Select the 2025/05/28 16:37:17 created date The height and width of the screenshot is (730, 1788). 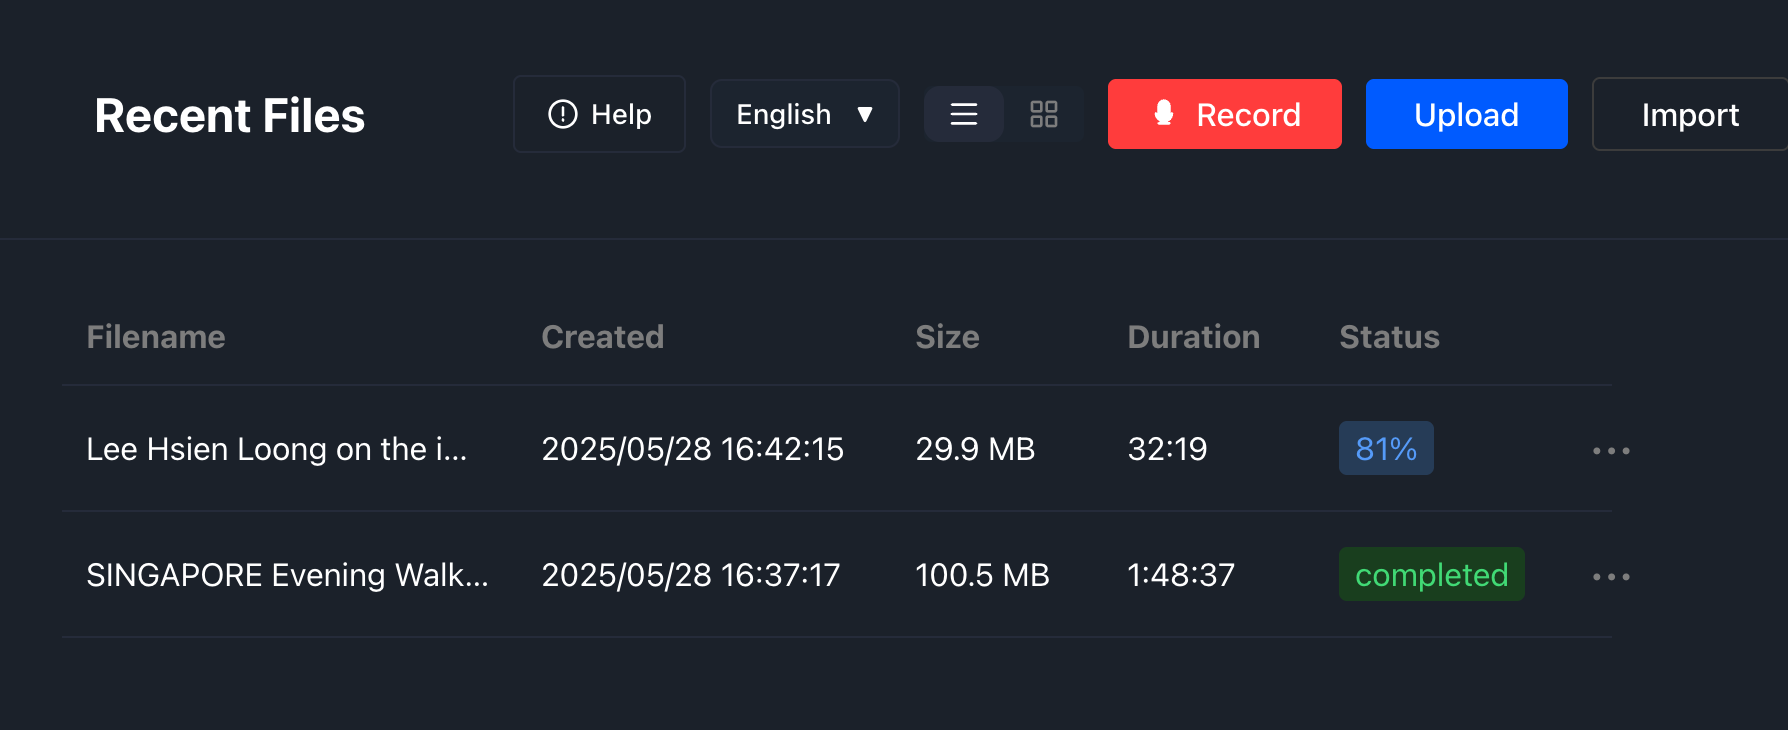coord(691,575)
